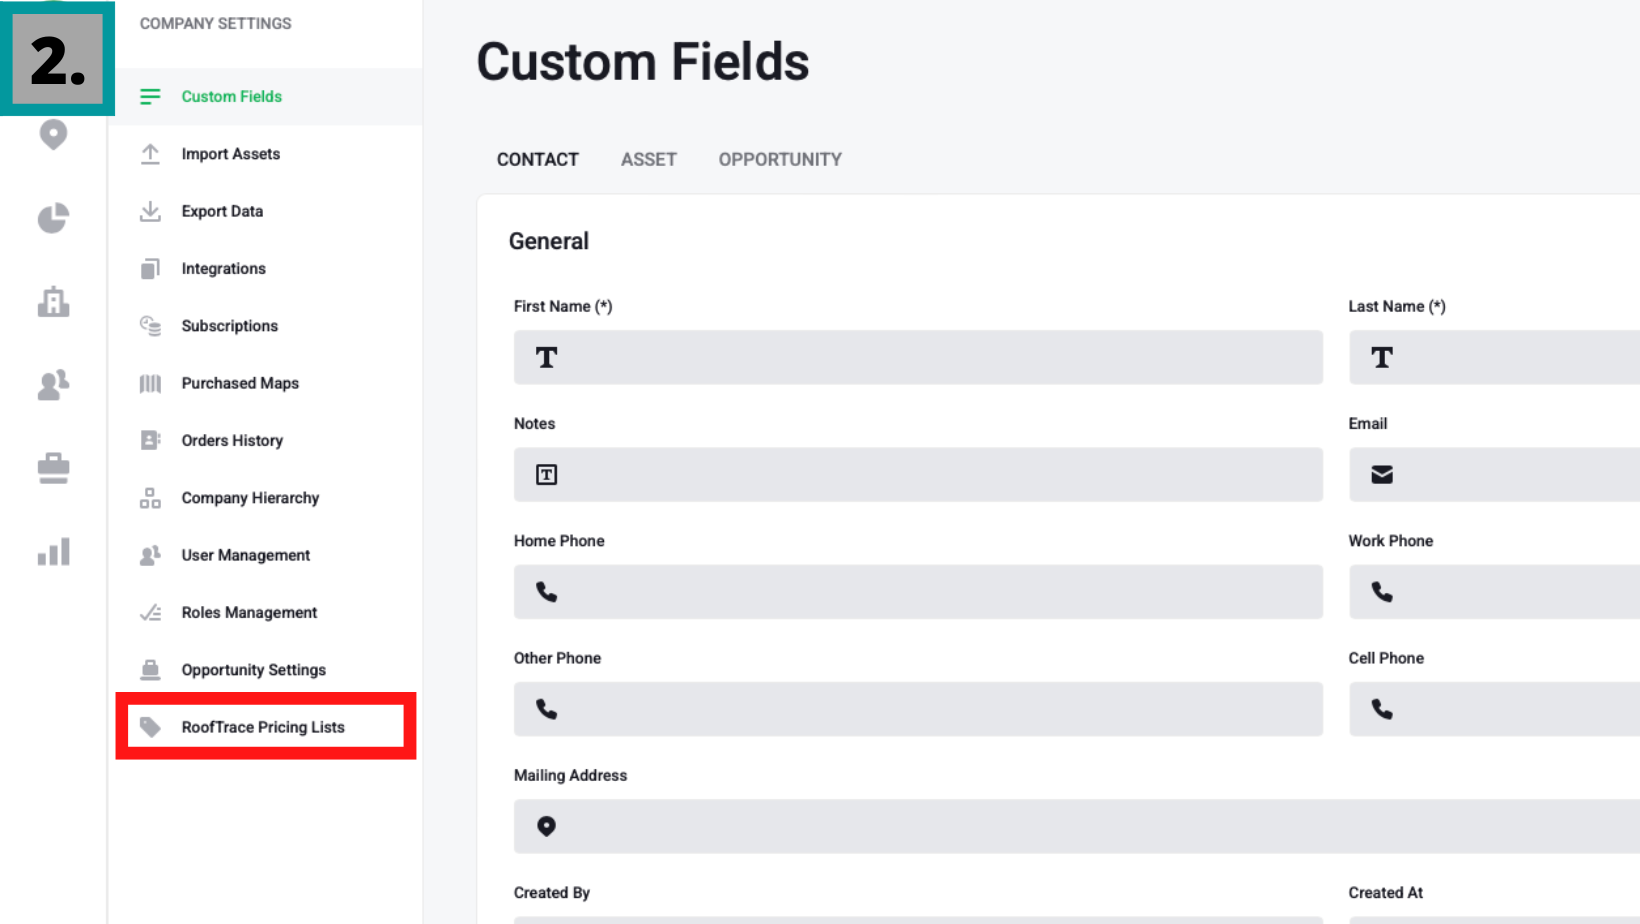Open the bar chart reports icon

click(53, 552)
